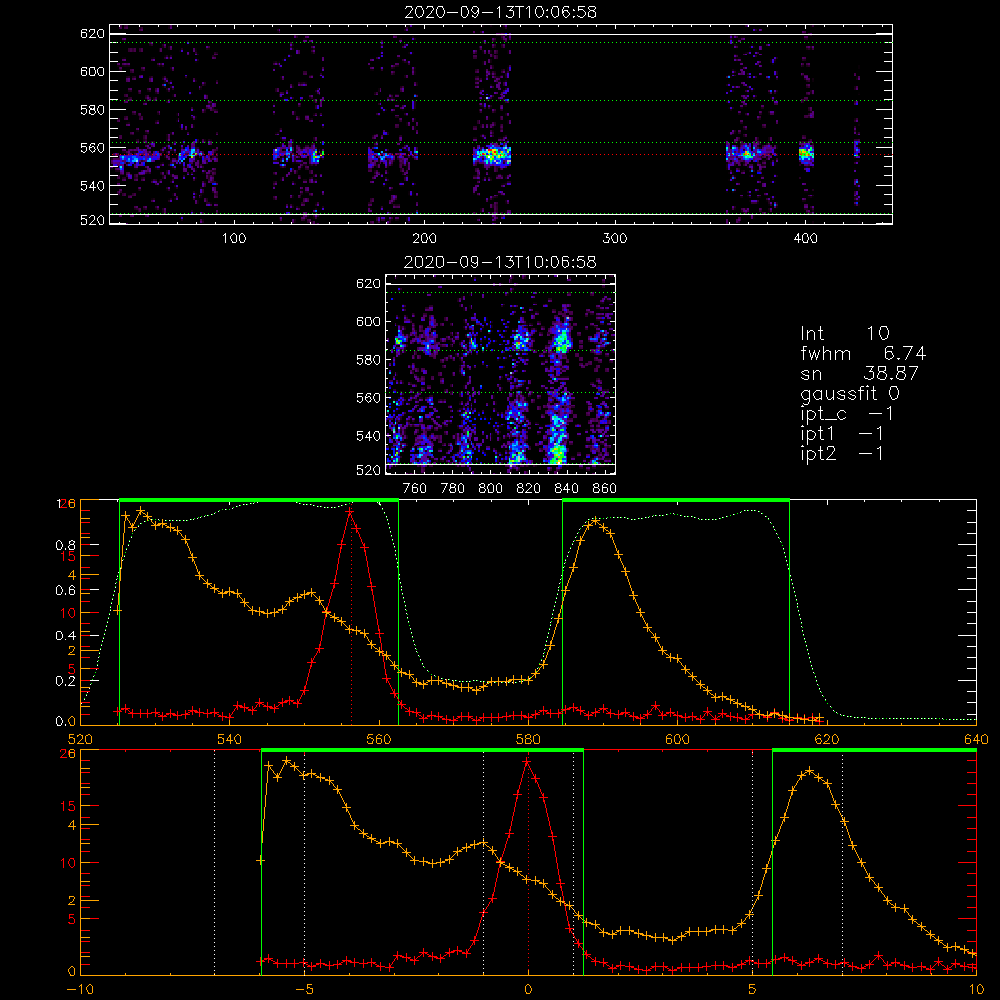Viewport: 1000px width, 1000px height.
Task: Click x-axis label 600 on third plot
Action: point(678,739)
